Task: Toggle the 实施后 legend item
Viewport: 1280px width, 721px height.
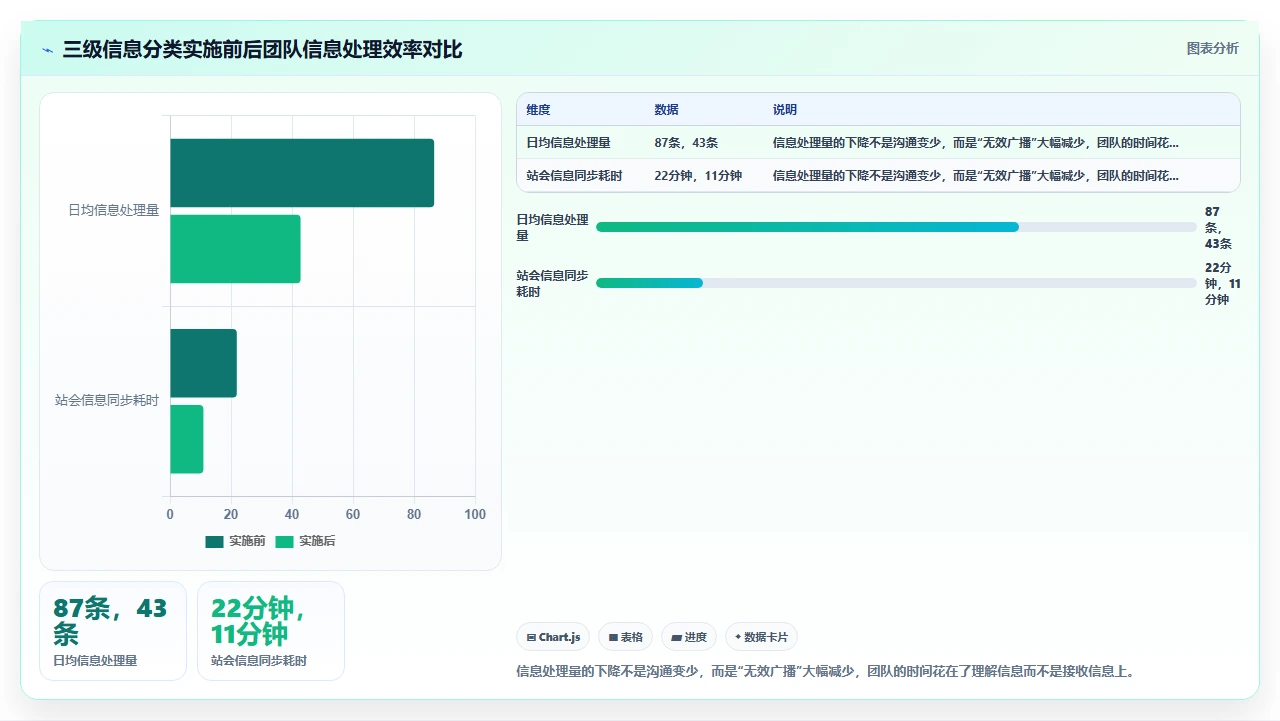Action: (x=306, y=541)
